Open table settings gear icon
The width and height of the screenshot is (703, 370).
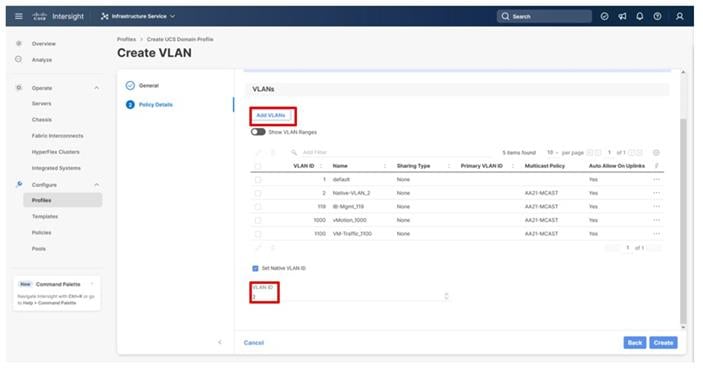pos(656,152)
